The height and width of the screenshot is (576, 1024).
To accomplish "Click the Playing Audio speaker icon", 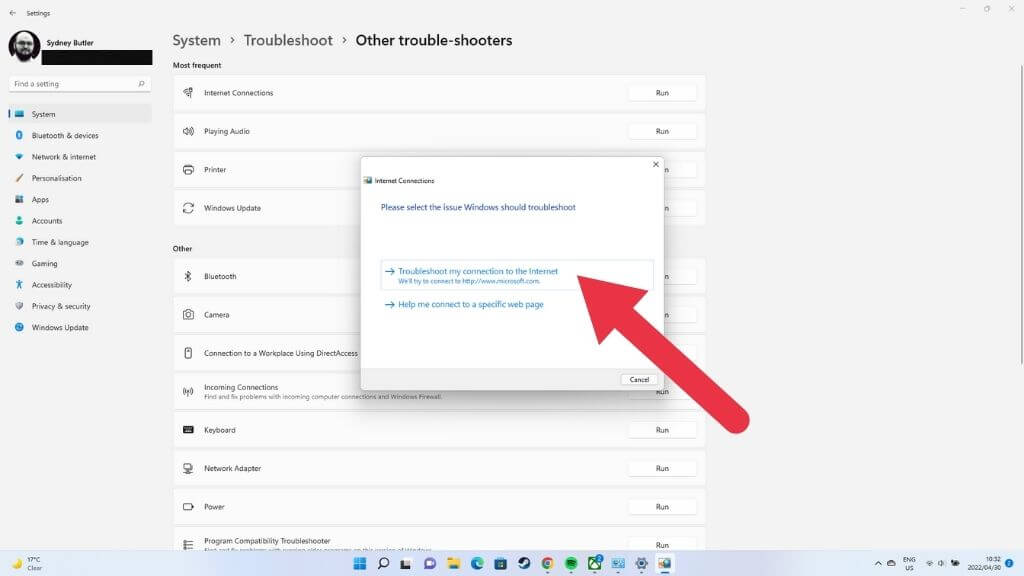I will point(188,131).
